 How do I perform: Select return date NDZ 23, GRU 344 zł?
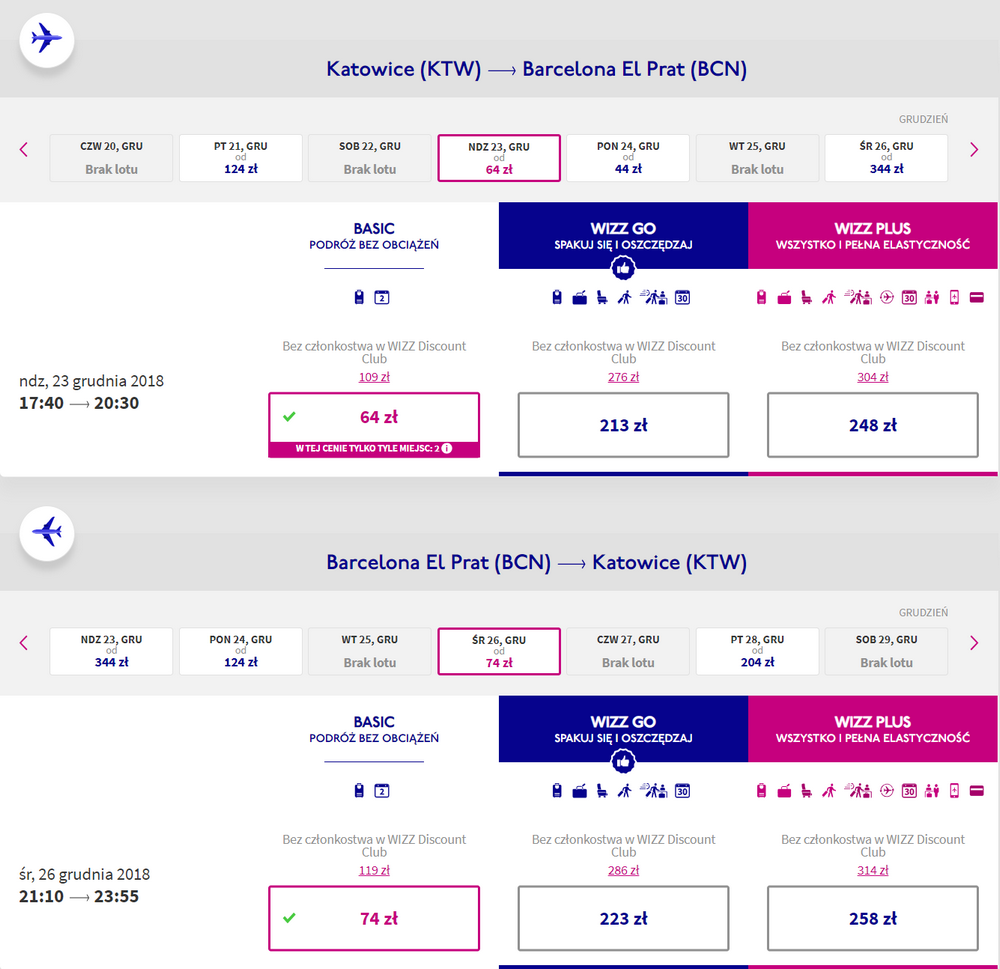111,651
